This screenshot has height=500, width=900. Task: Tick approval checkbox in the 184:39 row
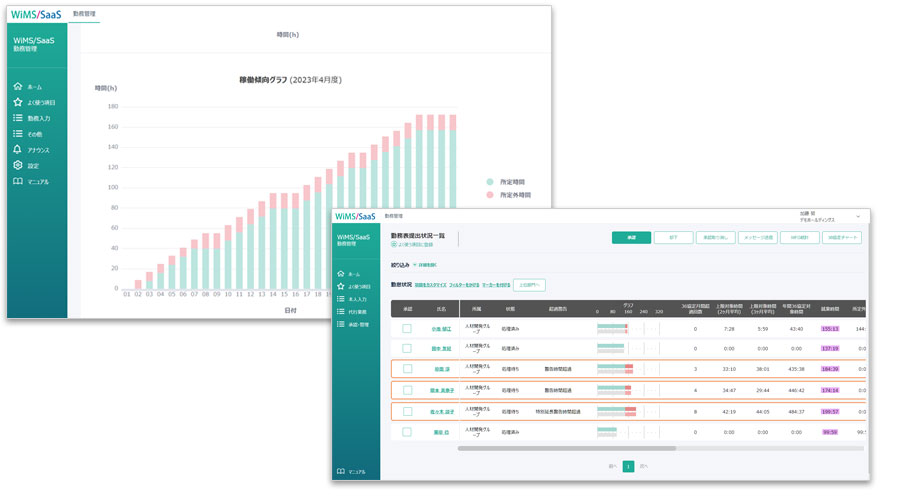[x=408, y=369]
